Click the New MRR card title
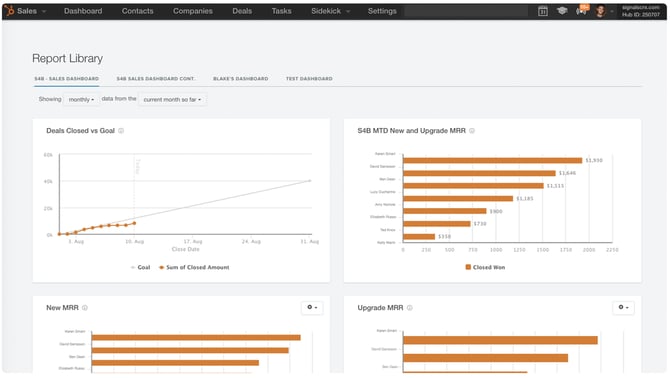Viewport: 670px width, 378px height. (62, 308)
